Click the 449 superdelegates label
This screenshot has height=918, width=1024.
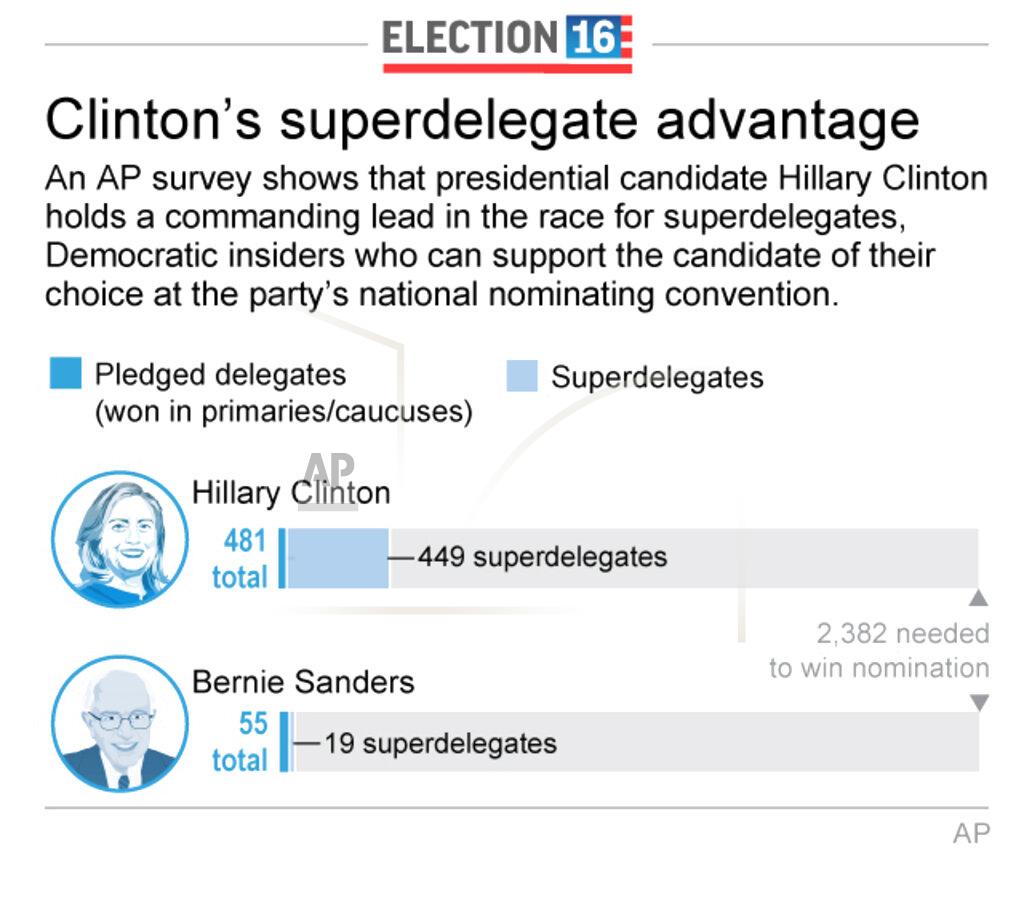[x=543, y=557]
